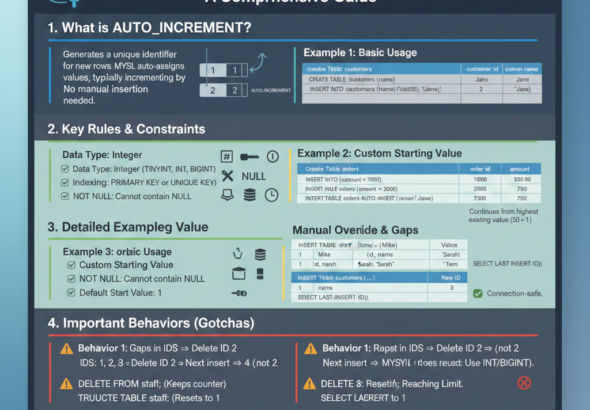Image resolution: width=590 pixels, height=410 pixels.
Task: Click the AUTO.INCREMENT label beside the counter boxes
Action: 271,90
